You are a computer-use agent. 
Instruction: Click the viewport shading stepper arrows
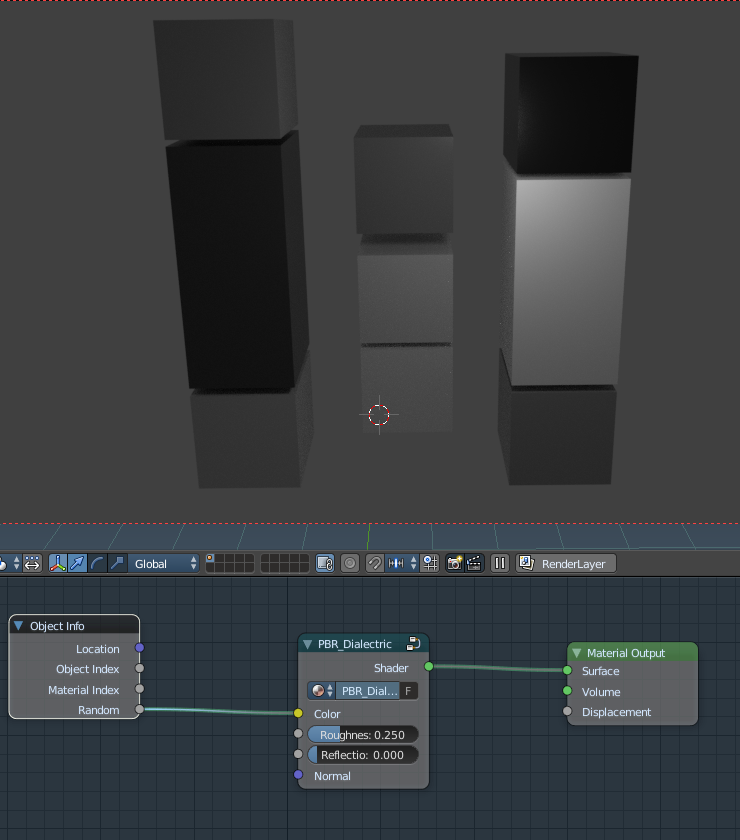(x=17, y=564)
